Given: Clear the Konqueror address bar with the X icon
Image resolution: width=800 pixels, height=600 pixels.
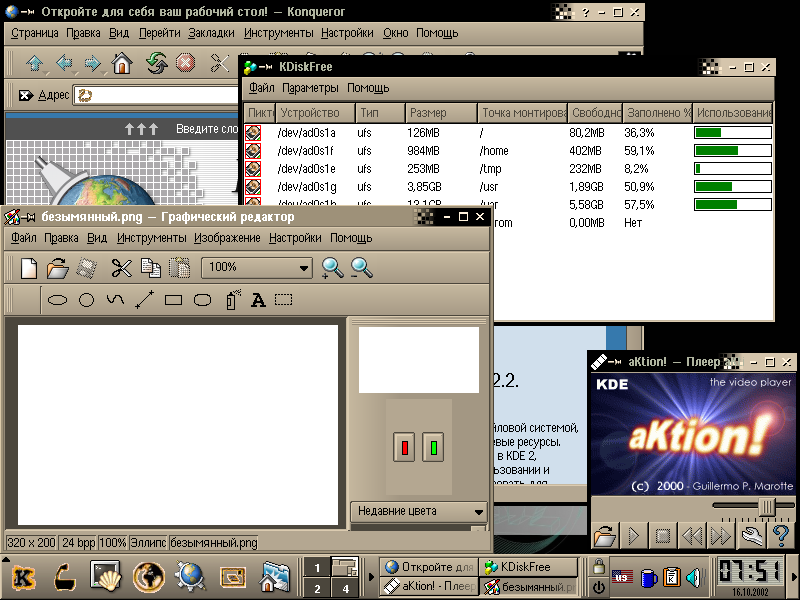Looking at the screenshot, I should (x=26, y=95).
